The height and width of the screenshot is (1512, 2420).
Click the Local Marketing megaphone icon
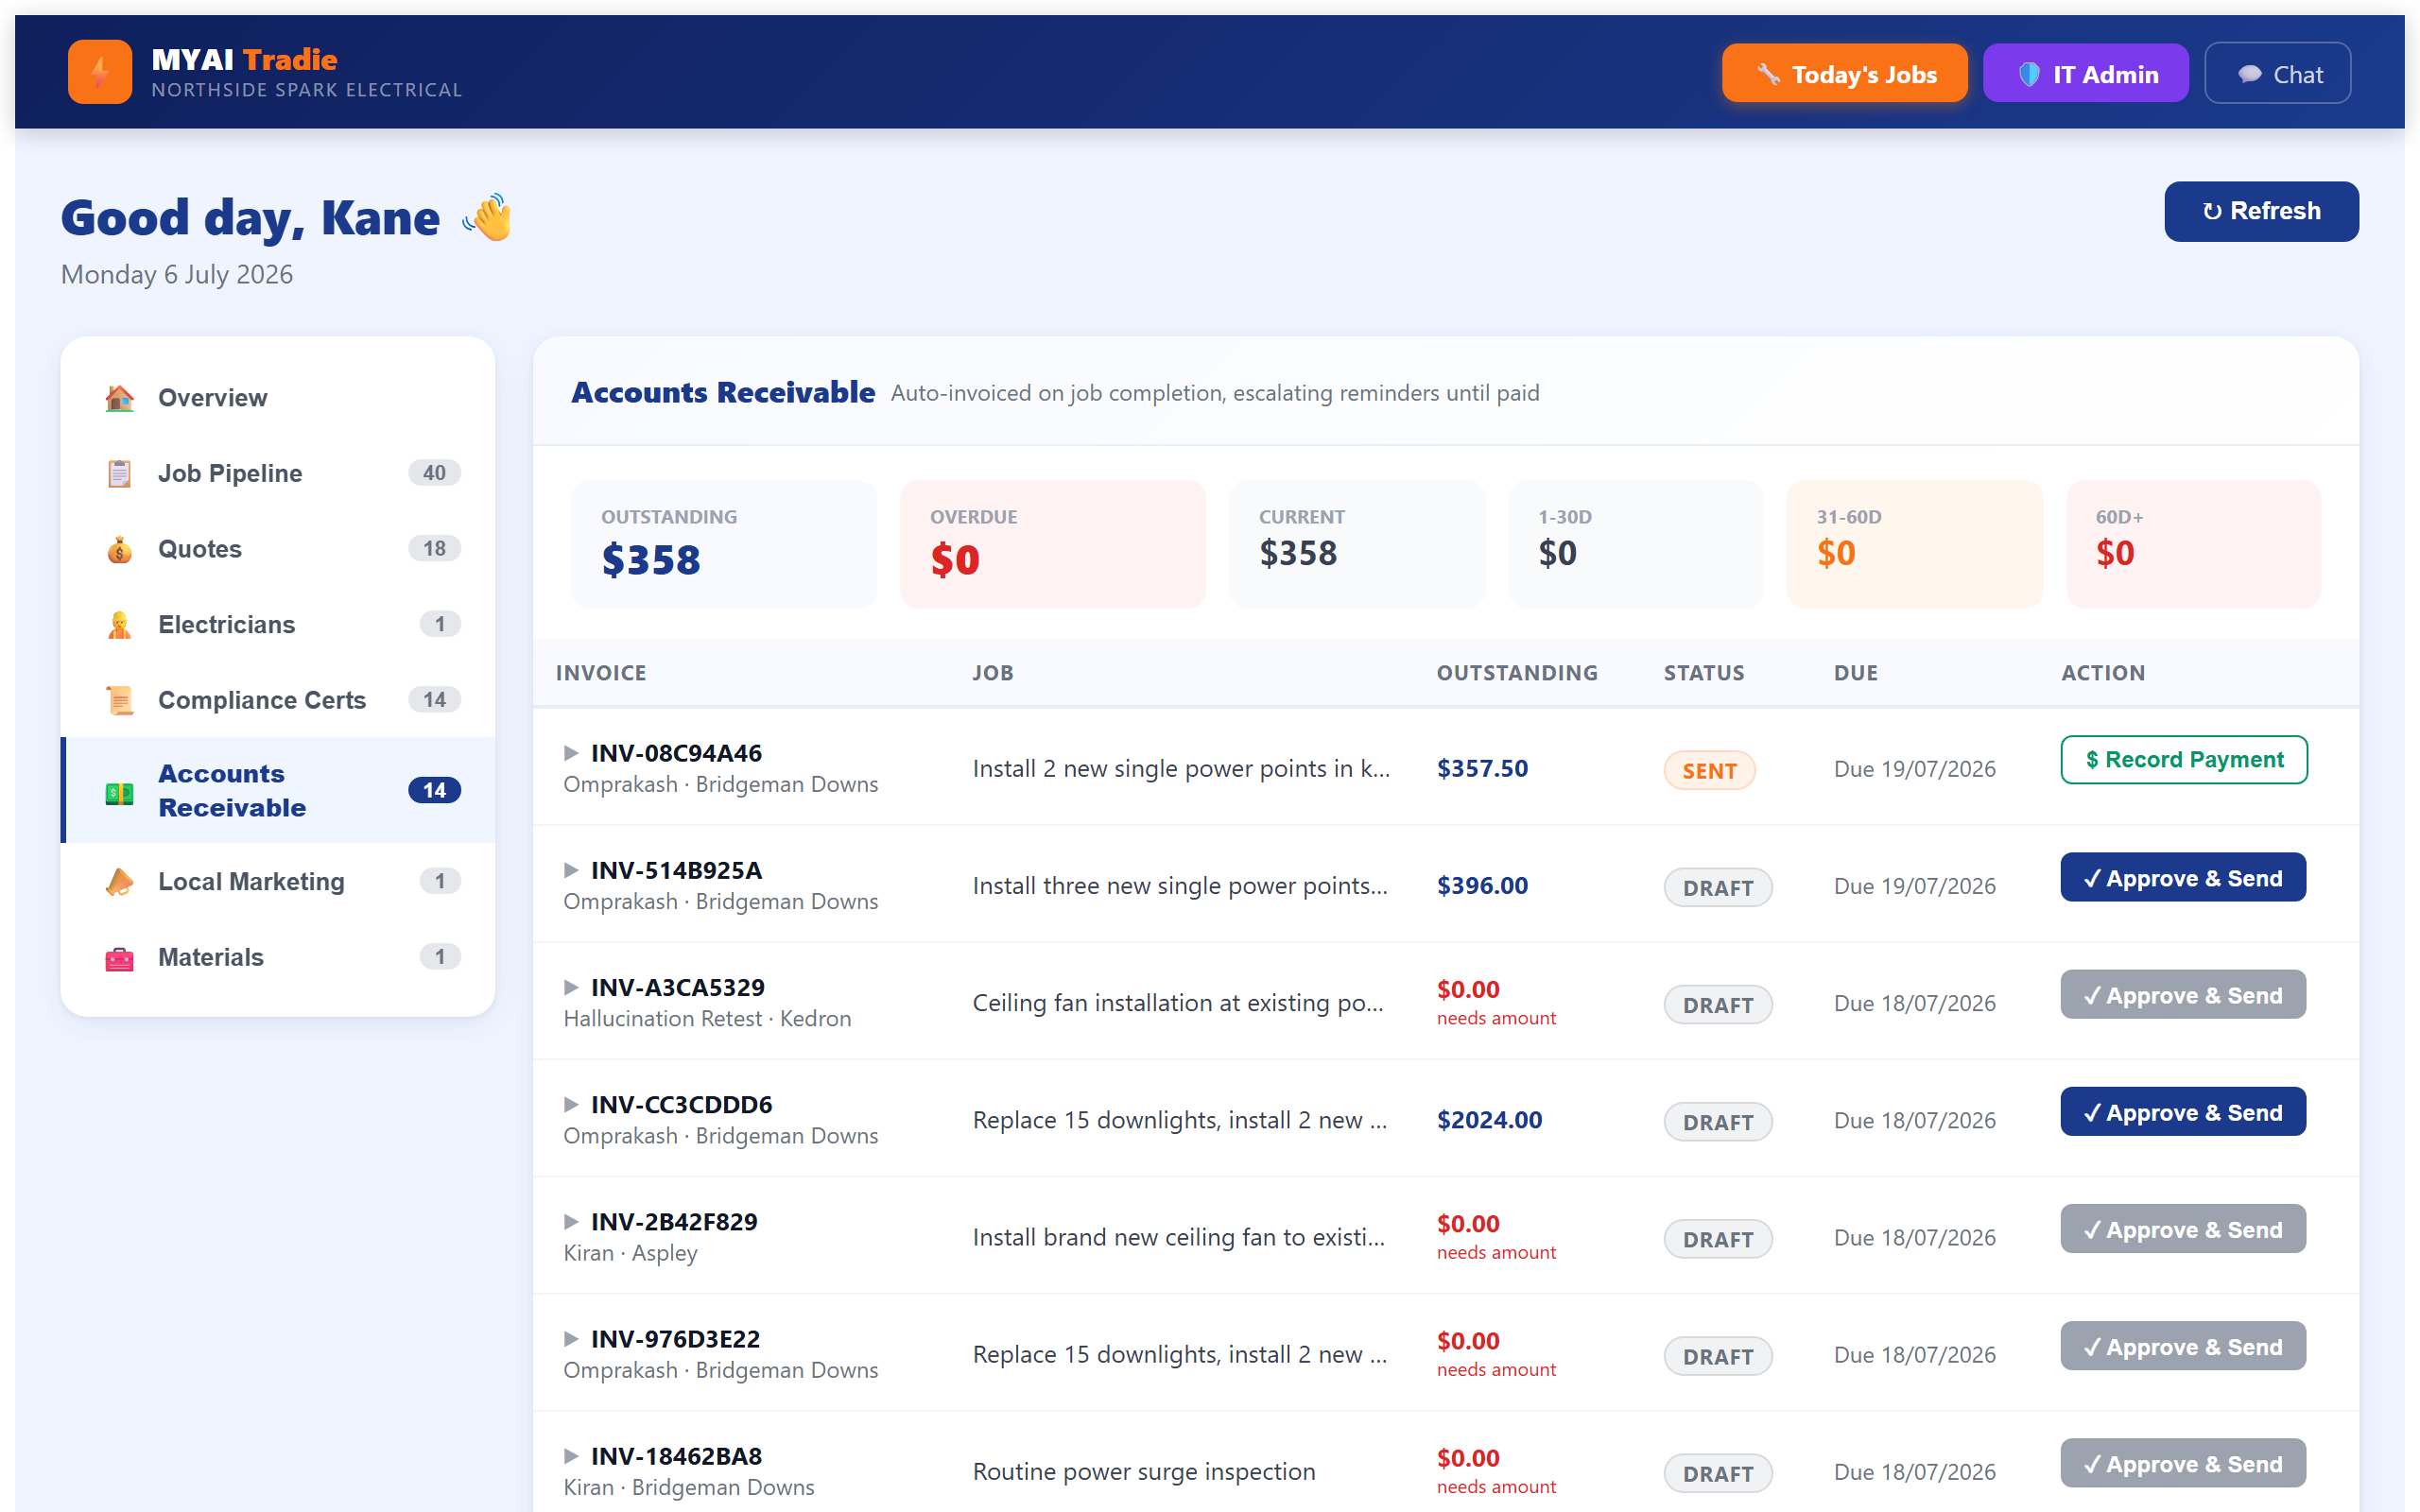coord(120,881)
